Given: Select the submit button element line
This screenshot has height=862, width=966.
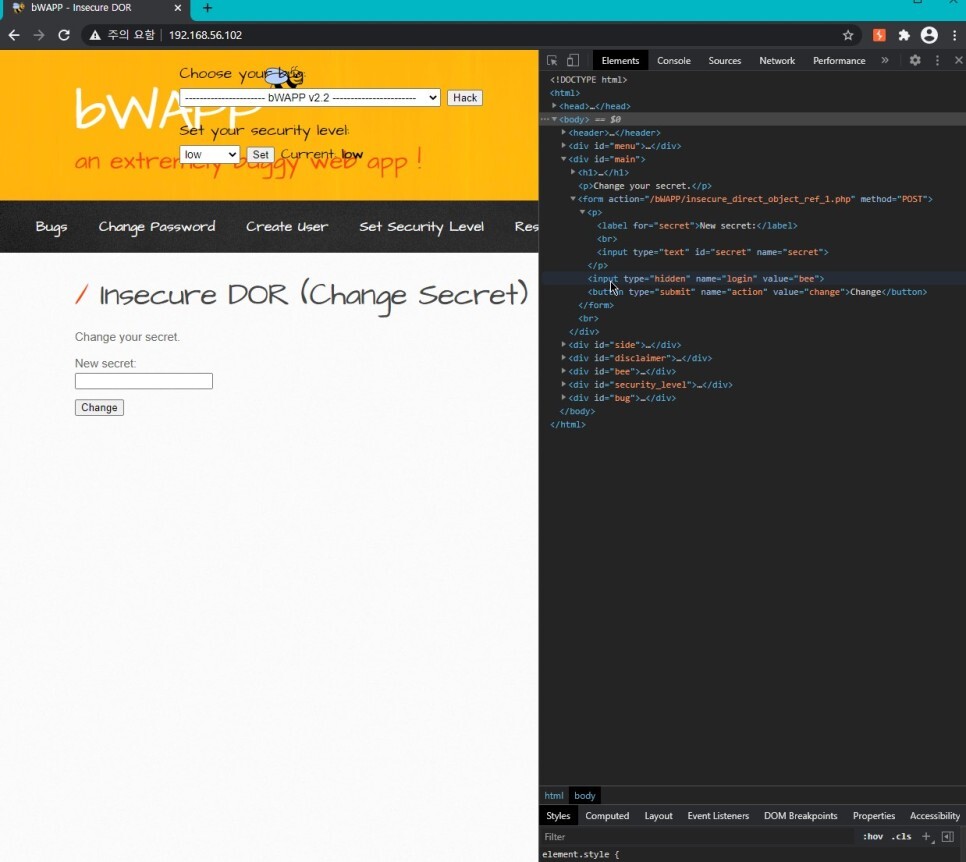Looking at the screenshot, I should pos(757,292).
